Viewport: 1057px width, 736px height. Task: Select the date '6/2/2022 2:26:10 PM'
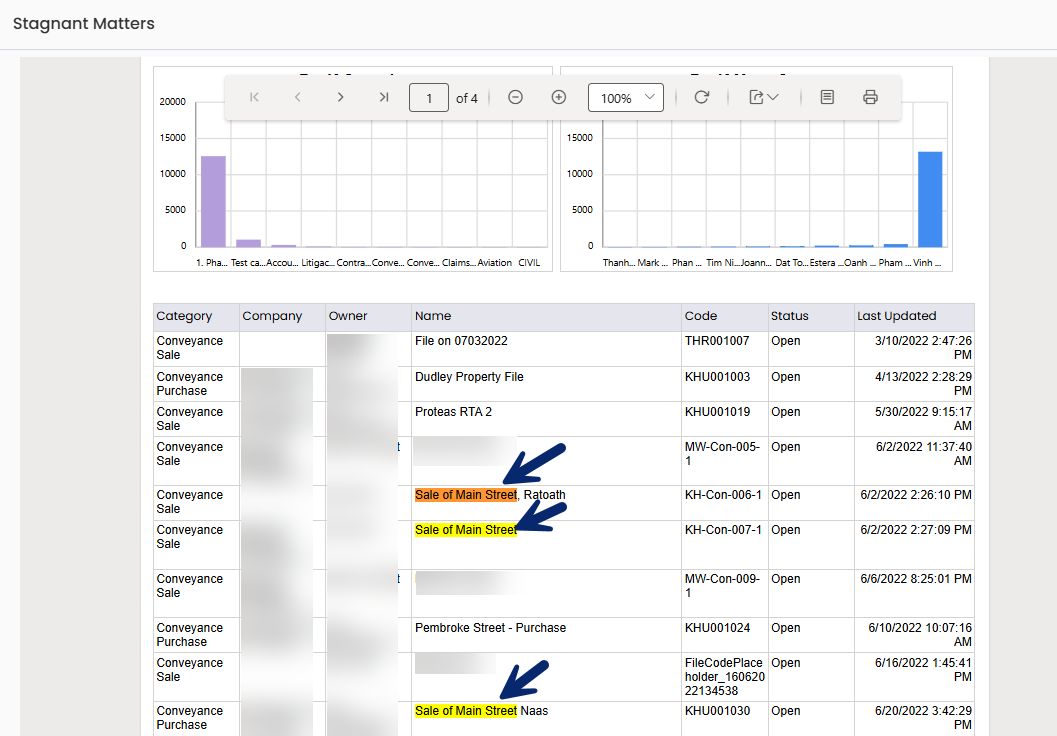(916, 495)
